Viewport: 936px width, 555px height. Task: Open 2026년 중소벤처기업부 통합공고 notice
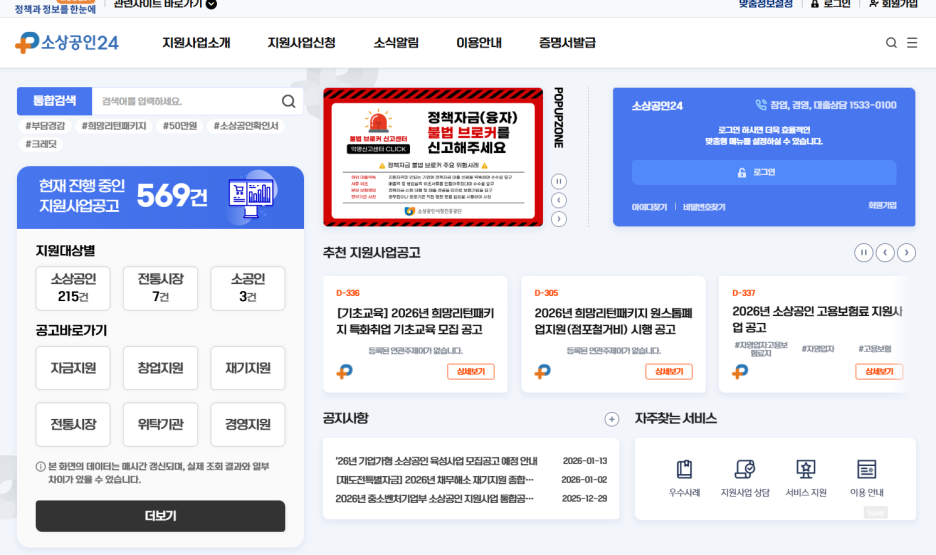[435, 499]
